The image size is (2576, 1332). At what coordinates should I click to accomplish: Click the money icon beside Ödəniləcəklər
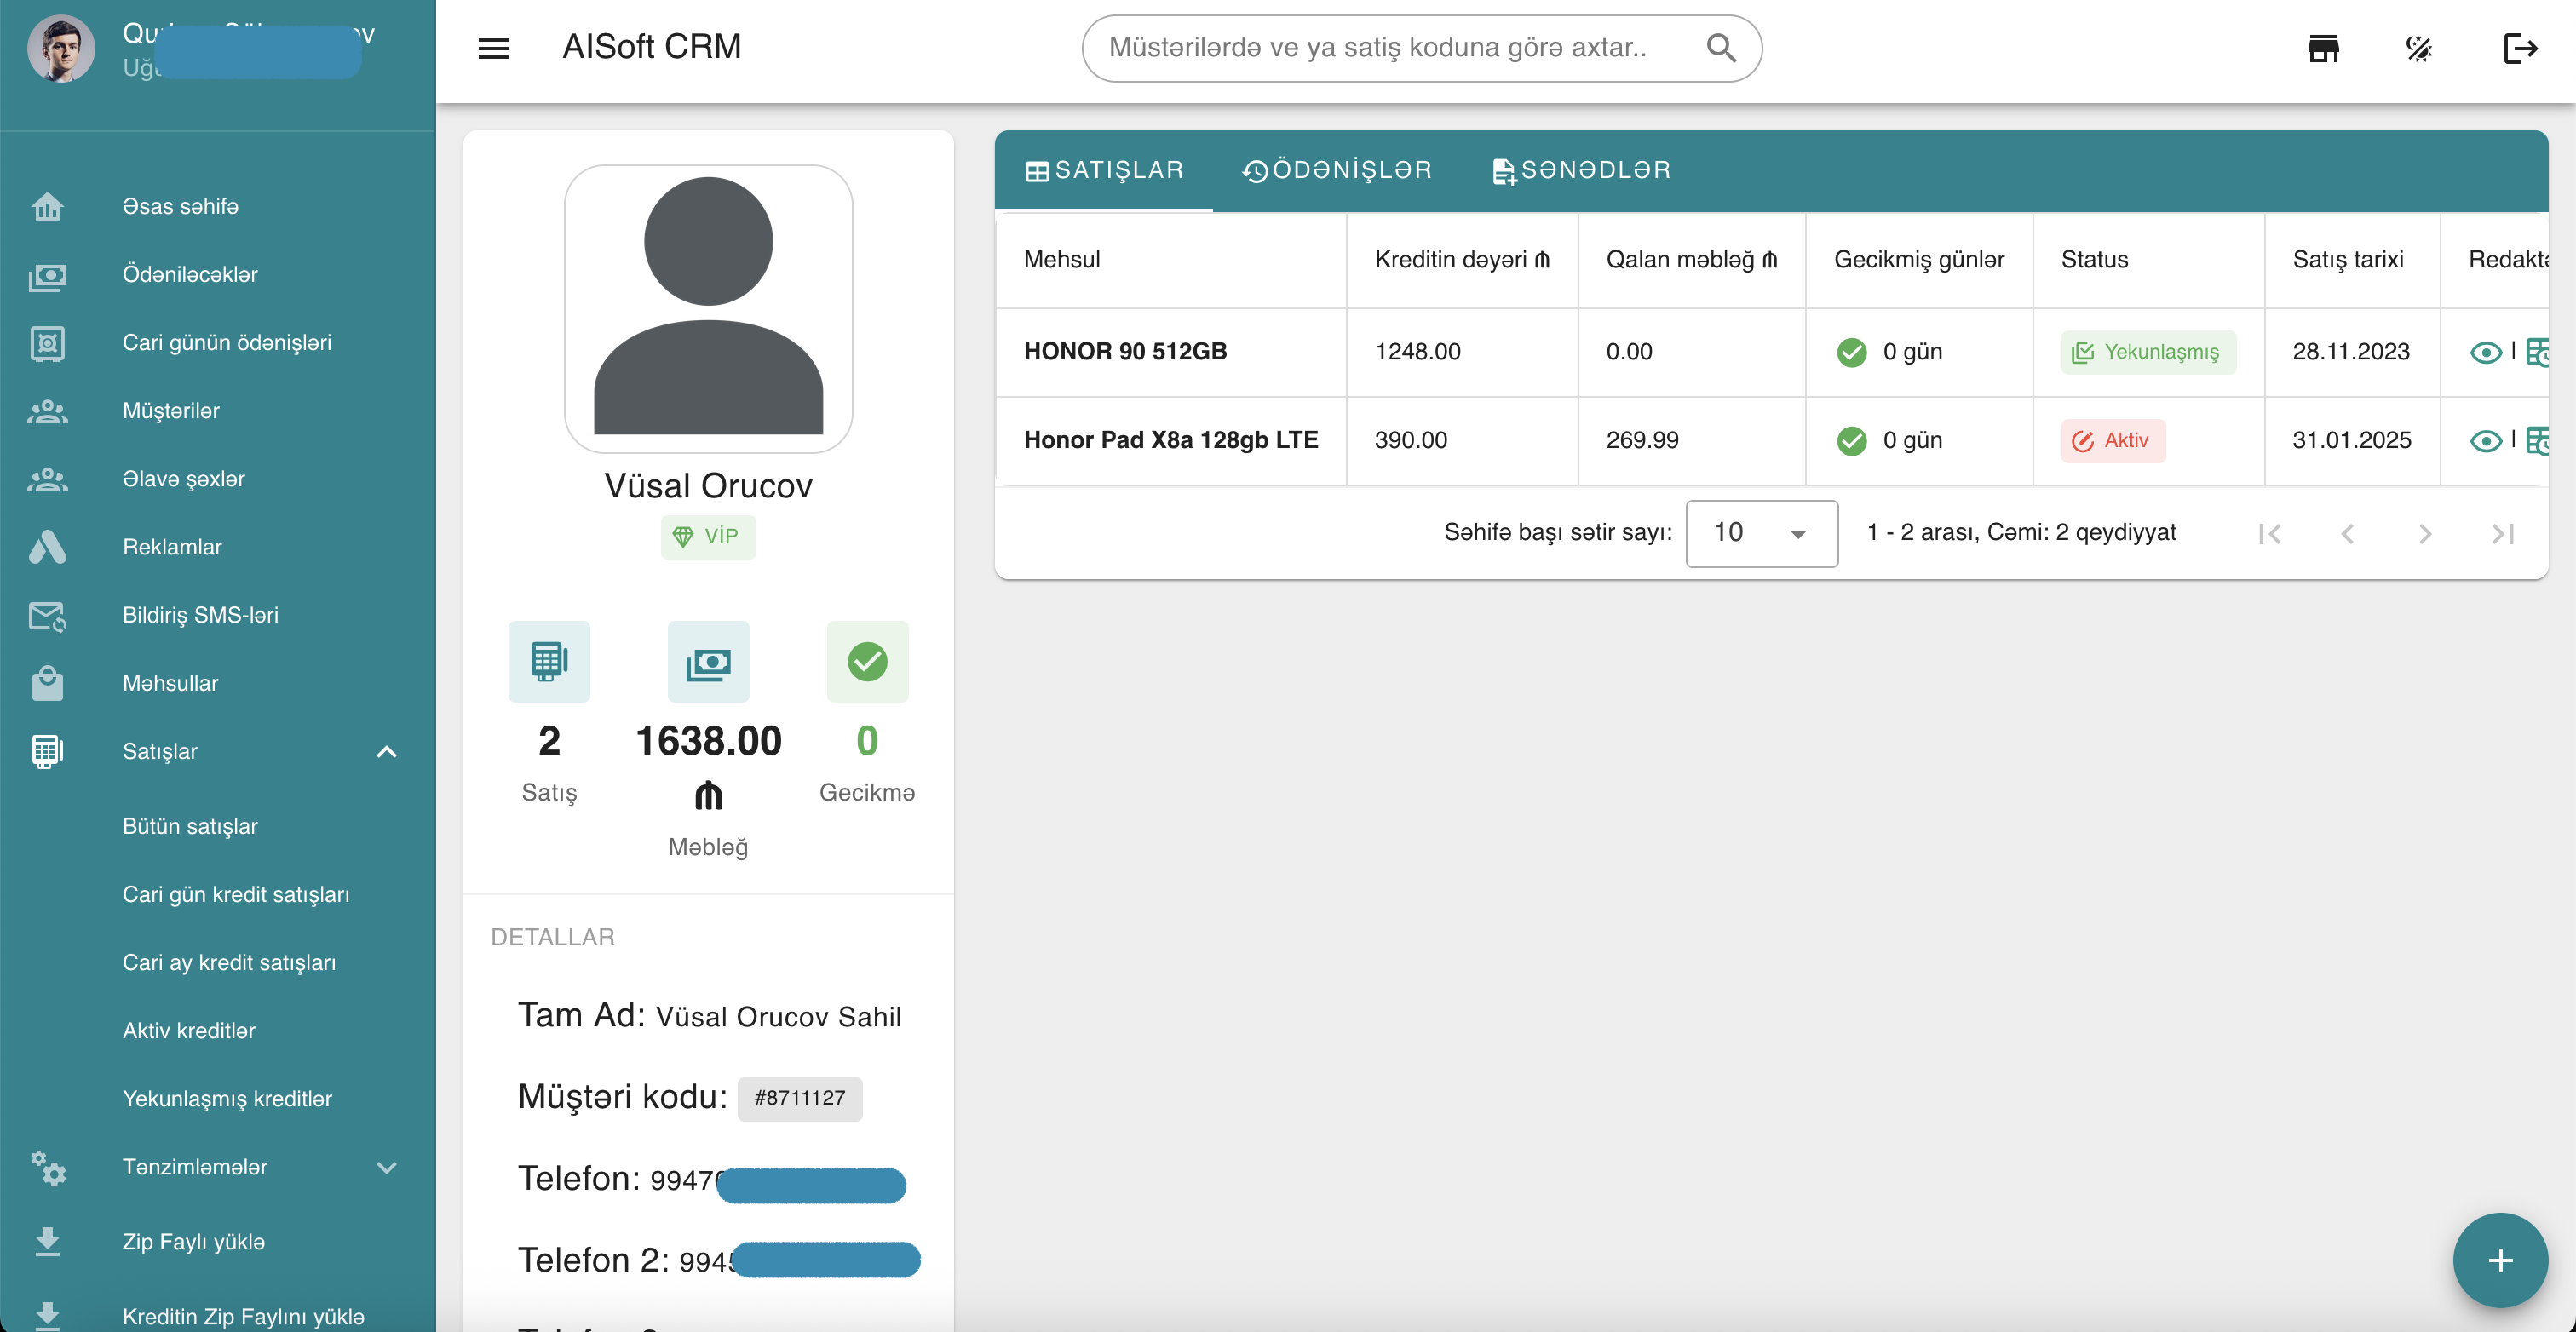[47, 275]
